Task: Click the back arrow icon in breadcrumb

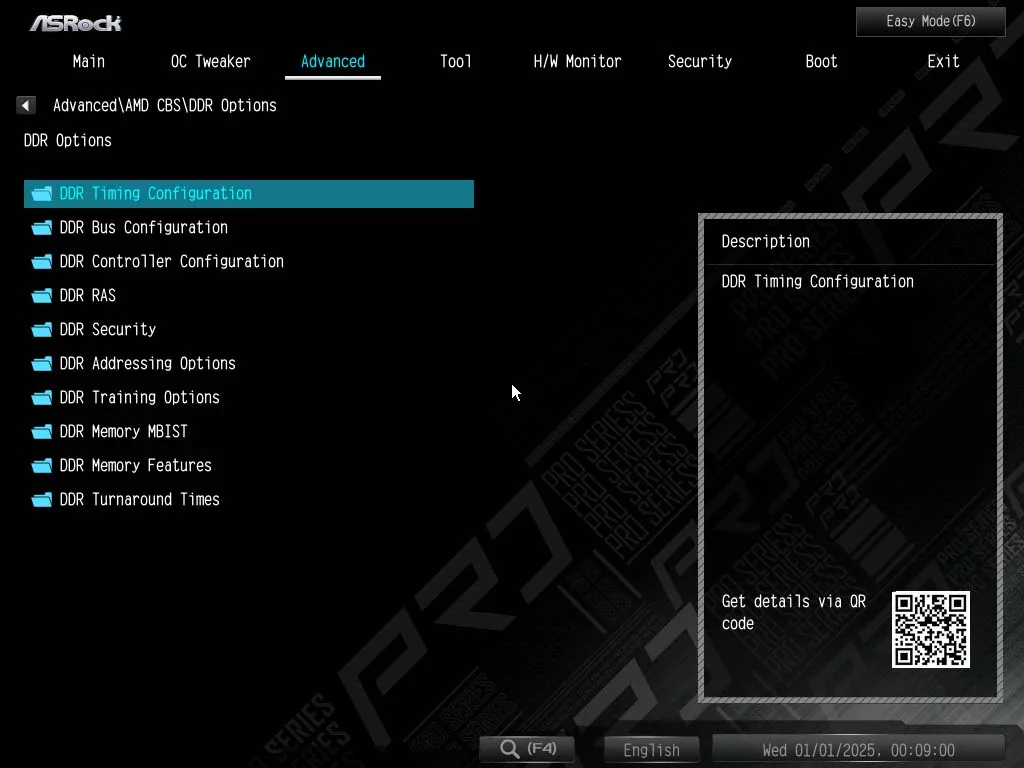Action: point(26,105)
